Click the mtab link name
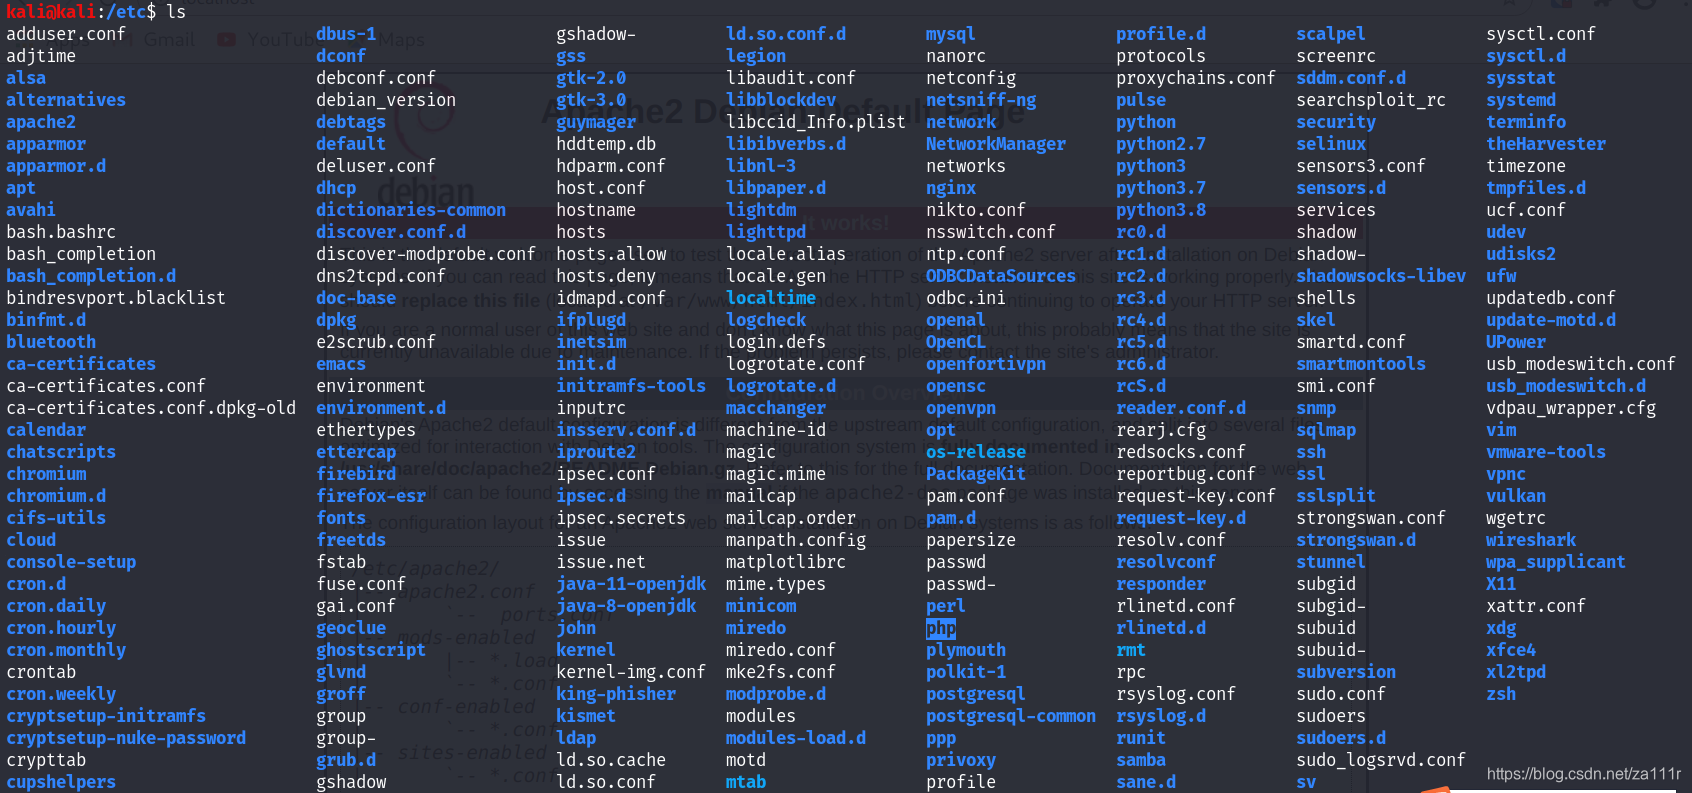This screenshot has height=793, width=1692. [x=746, y=782]
